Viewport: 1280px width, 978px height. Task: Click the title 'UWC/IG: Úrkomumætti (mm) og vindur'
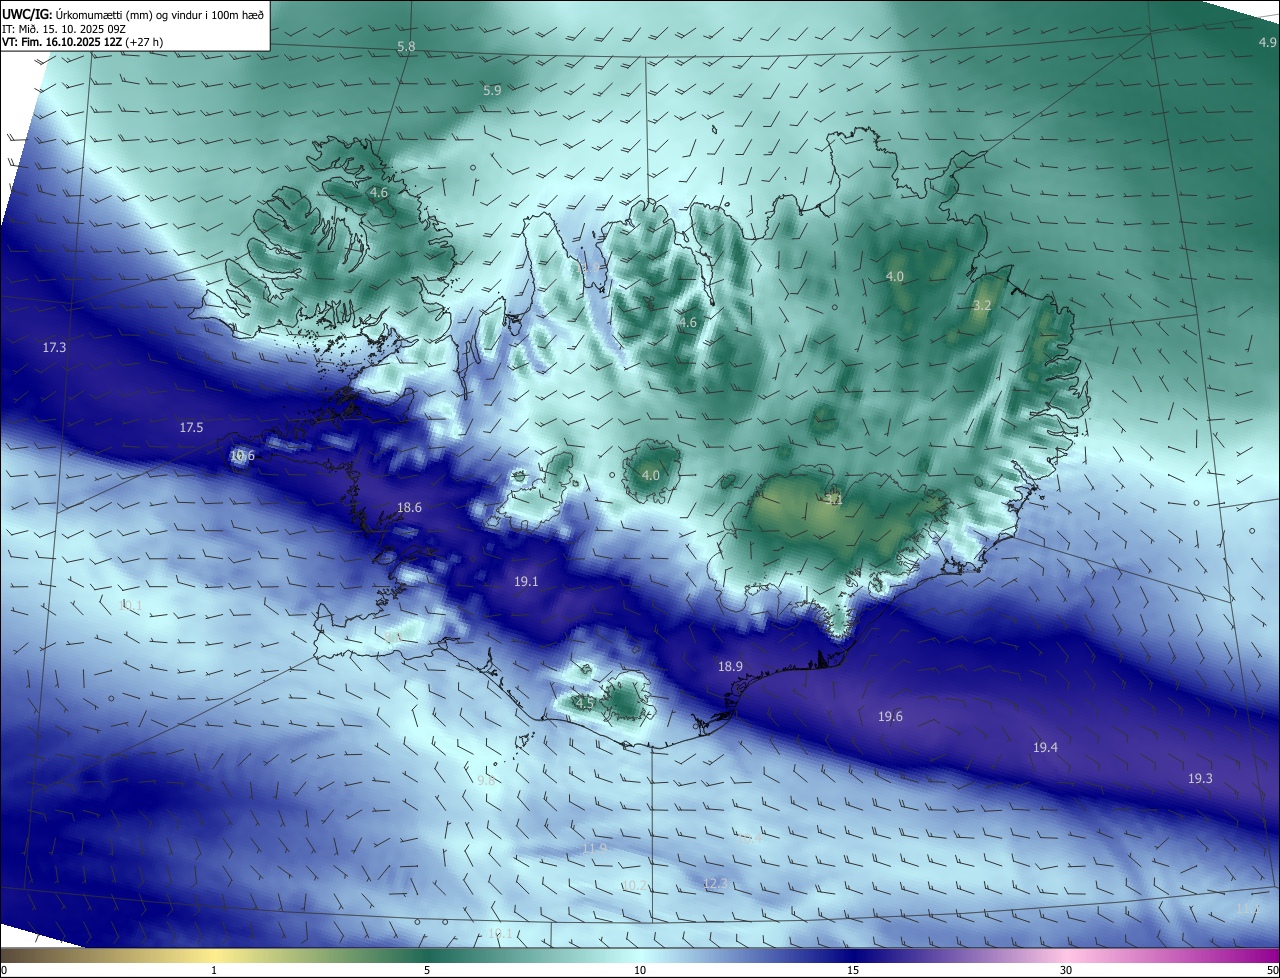pyautogui.click(x=134, y=14)
